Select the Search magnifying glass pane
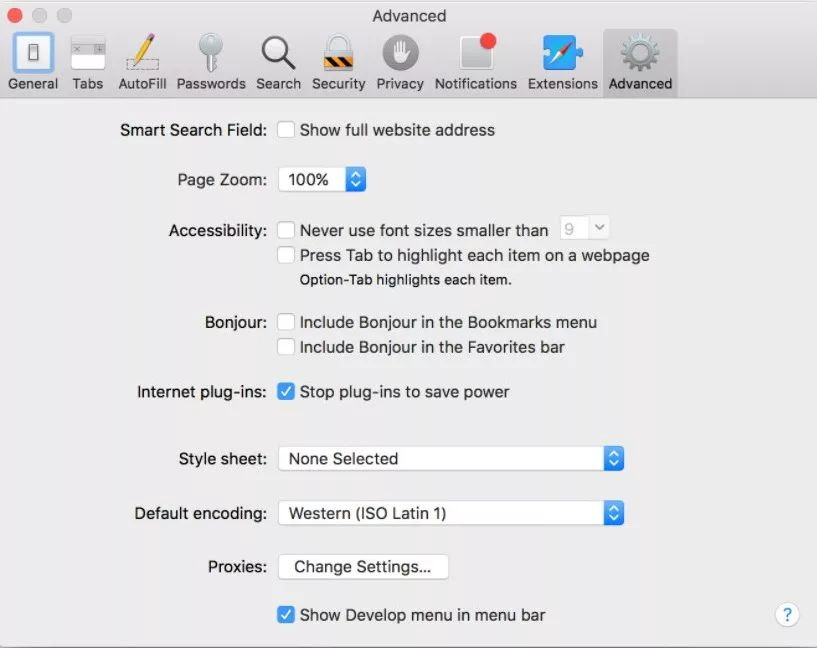Screen dimensions: 817x648 tap(278, 63)
